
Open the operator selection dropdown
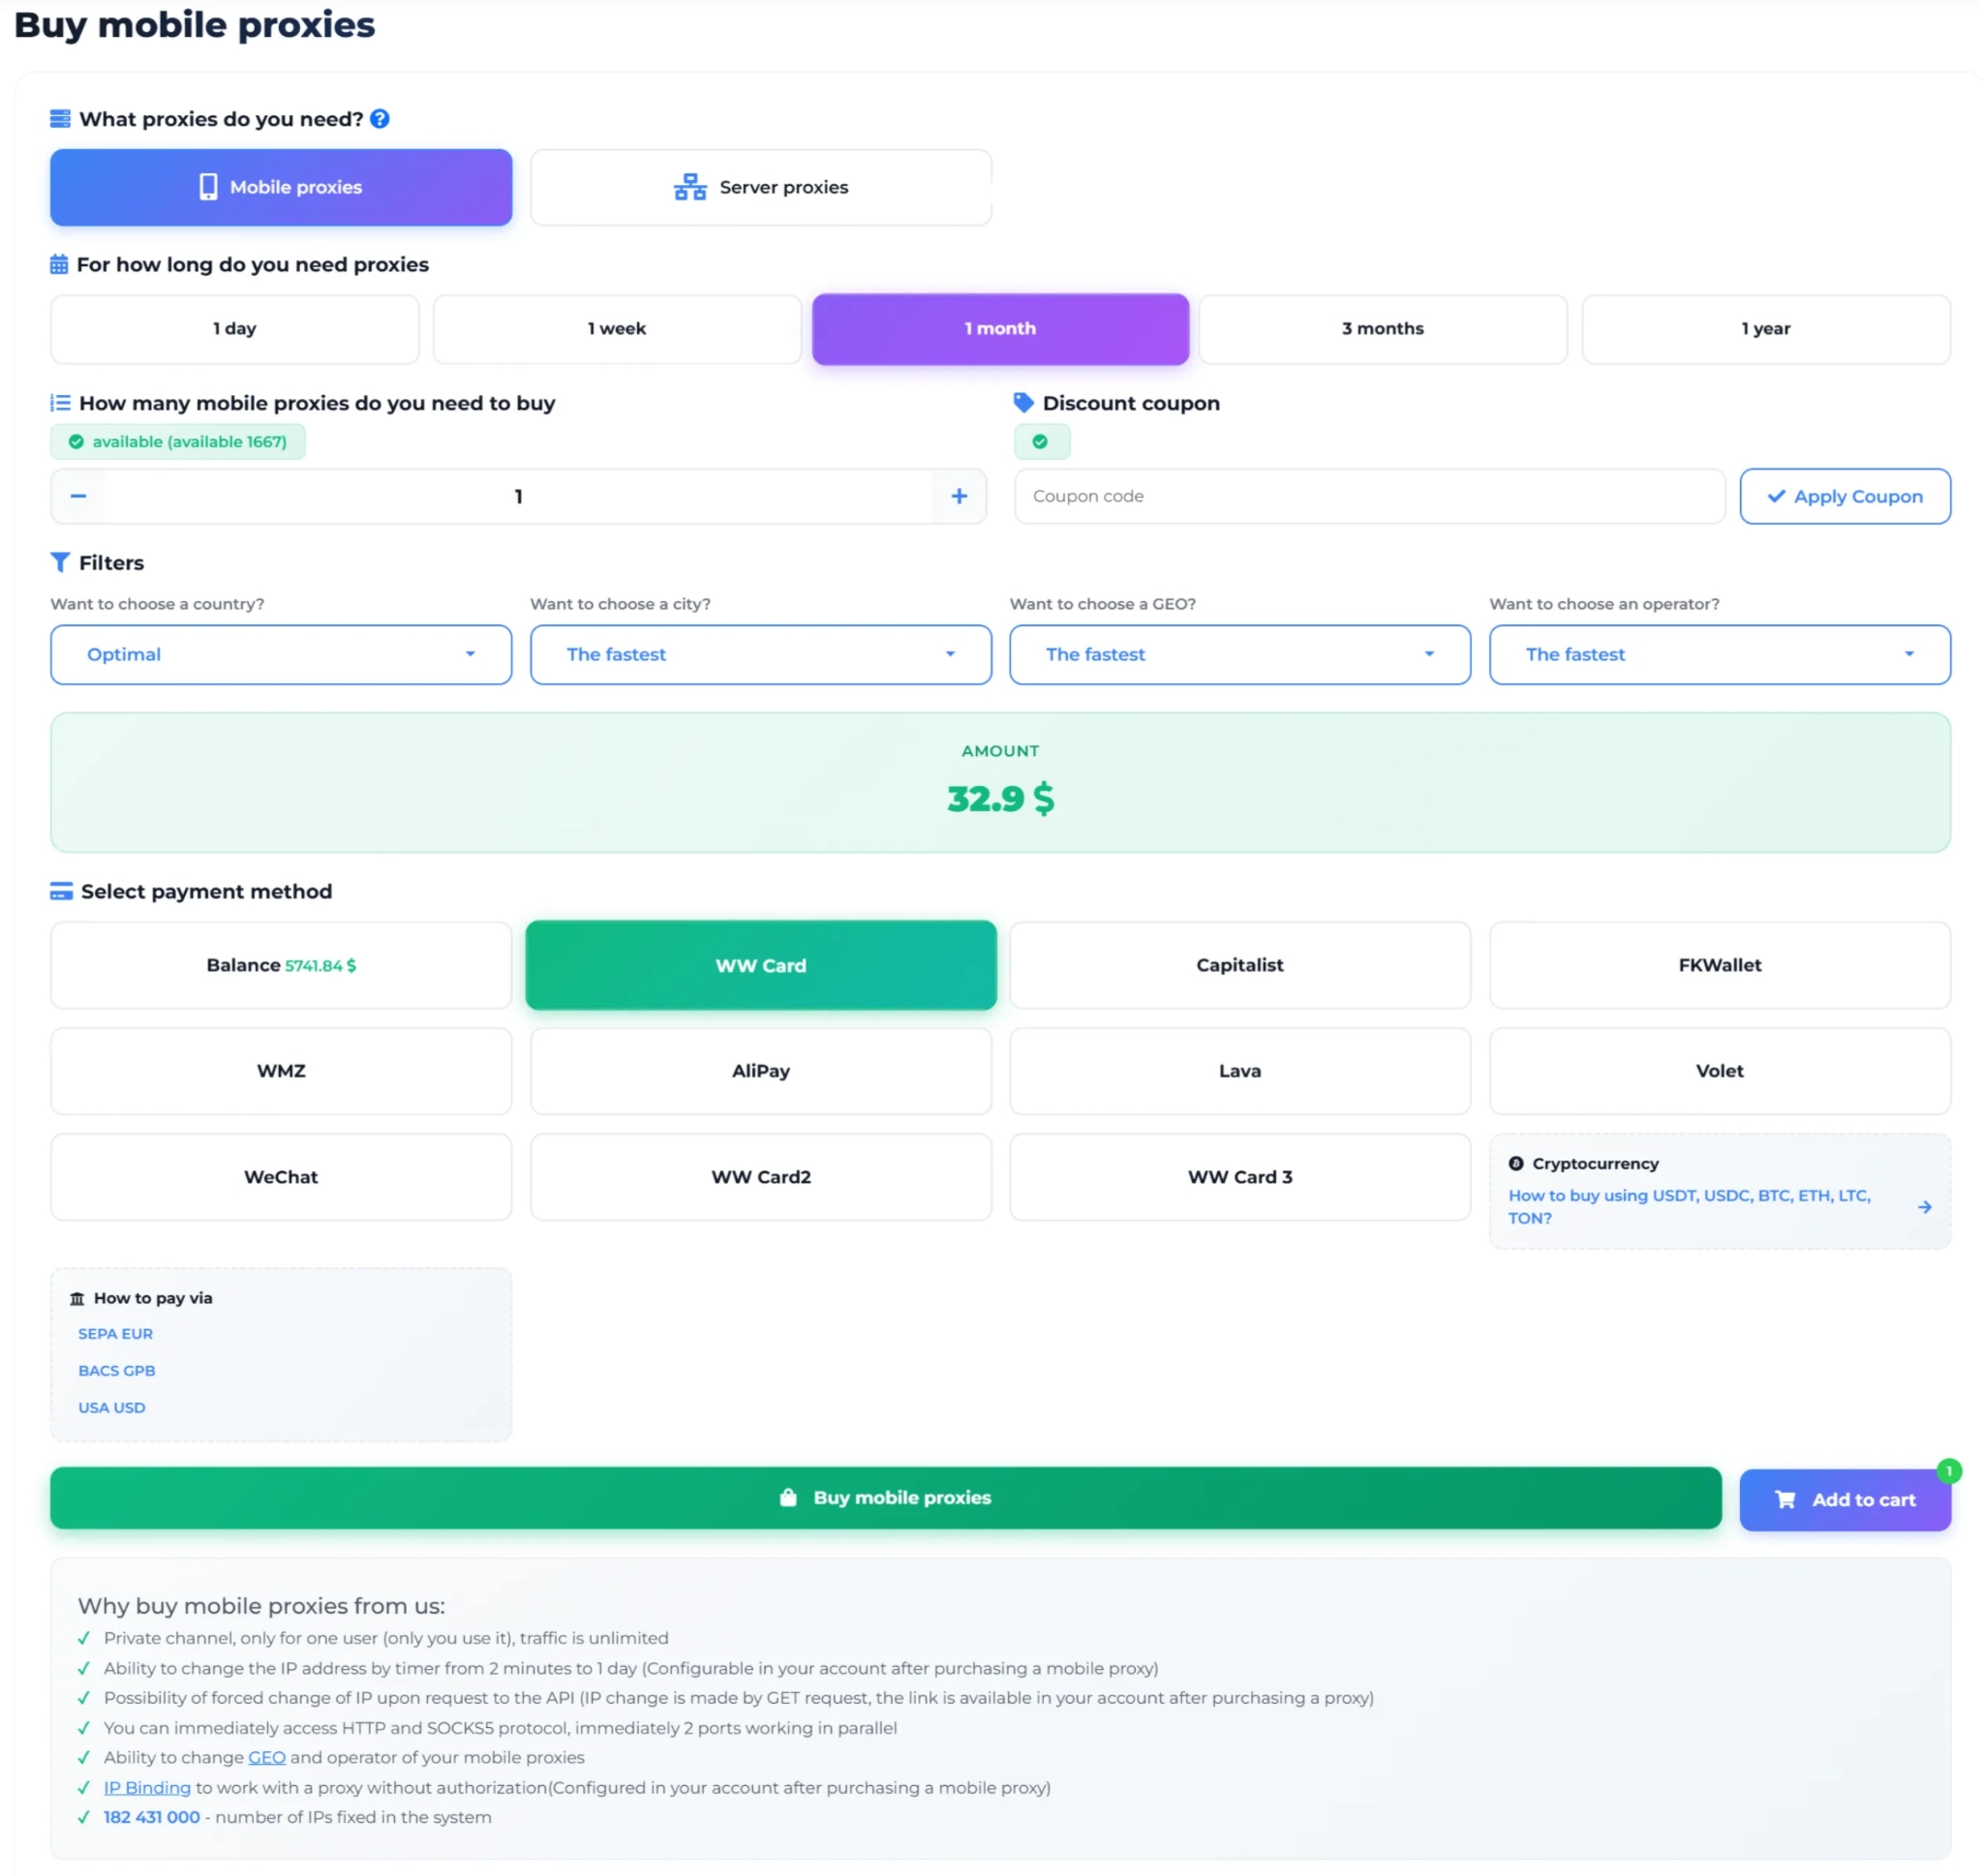click(1719, 654)
